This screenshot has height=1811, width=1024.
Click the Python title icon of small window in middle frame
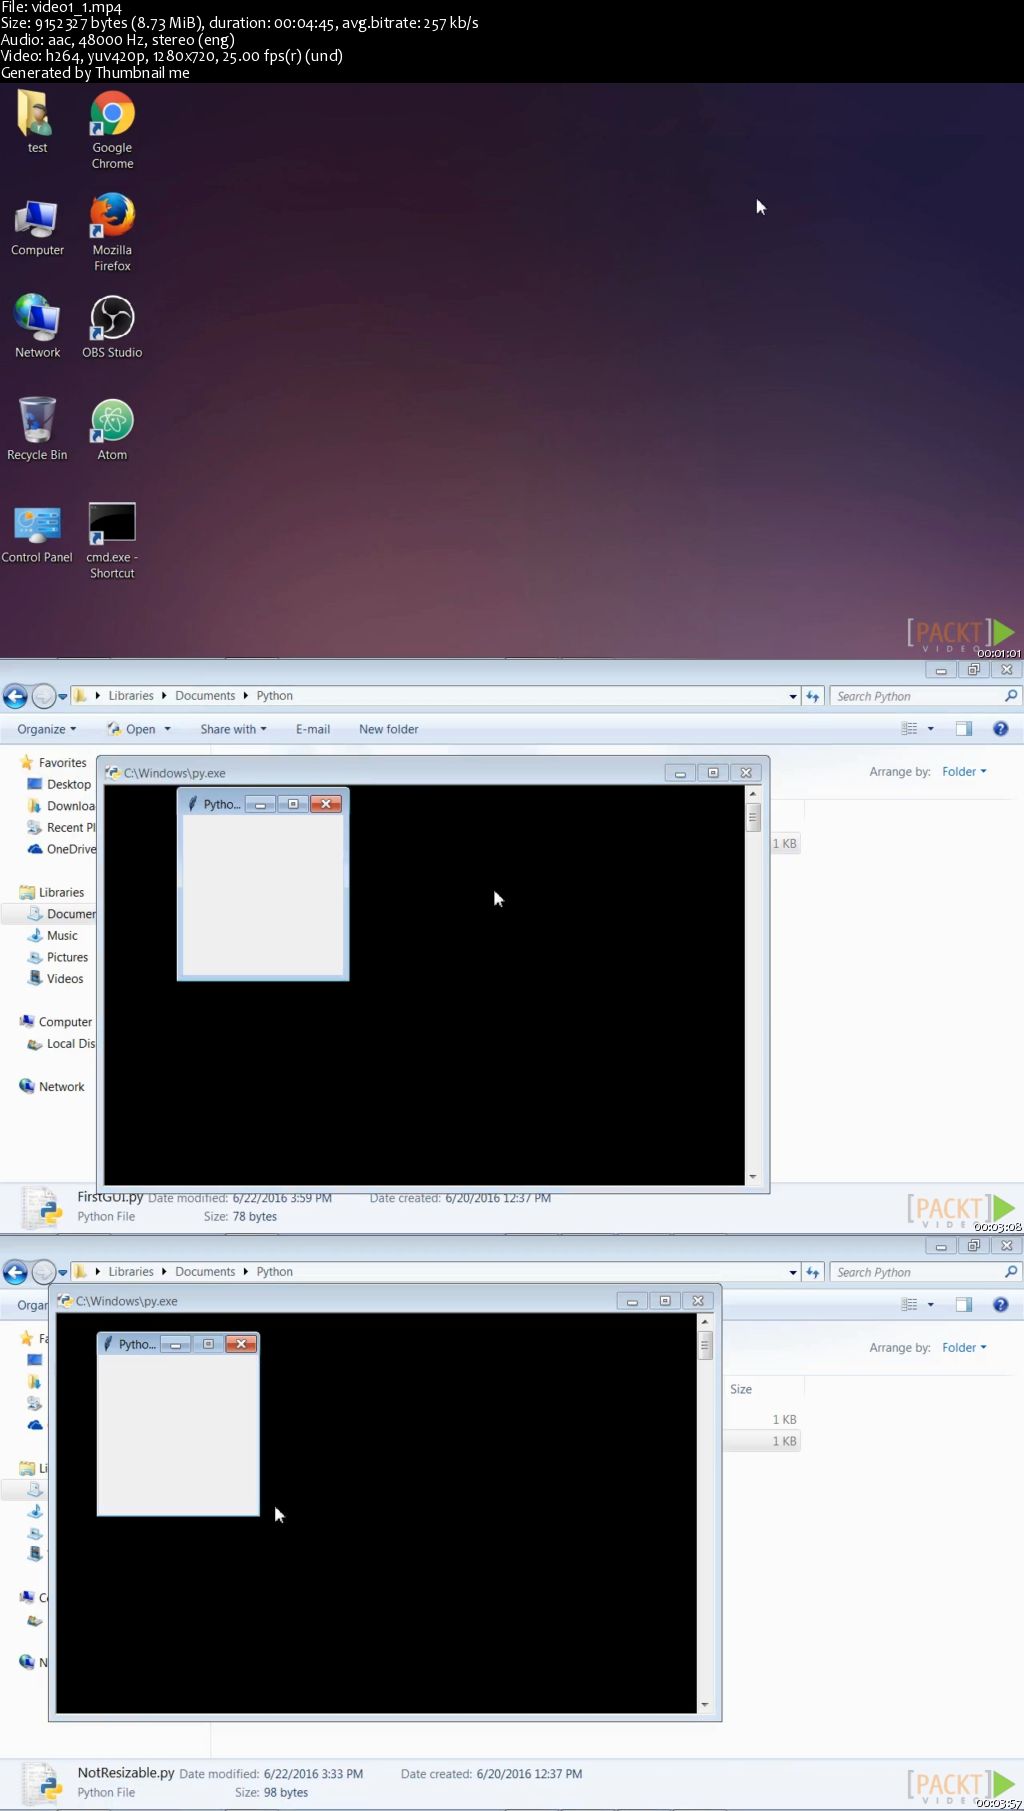[192, 804]
